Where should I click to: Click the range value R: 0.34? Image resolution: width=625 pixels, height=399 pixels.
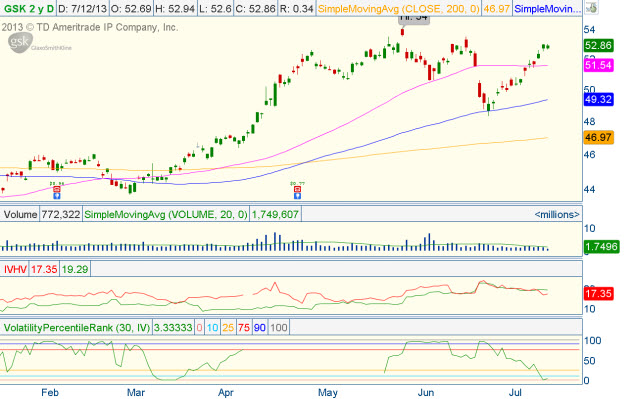pos(296,8)
